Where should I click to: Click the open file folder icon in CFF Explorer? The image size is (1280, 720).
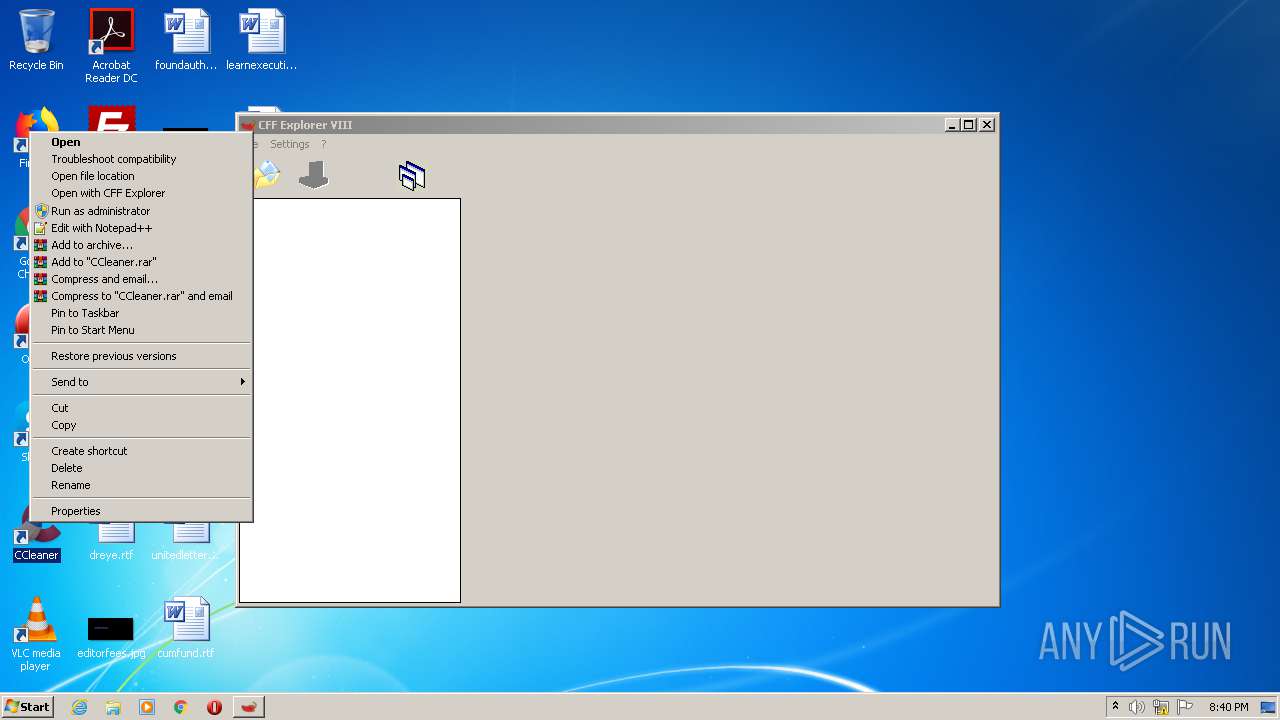[x=266, y=176]
